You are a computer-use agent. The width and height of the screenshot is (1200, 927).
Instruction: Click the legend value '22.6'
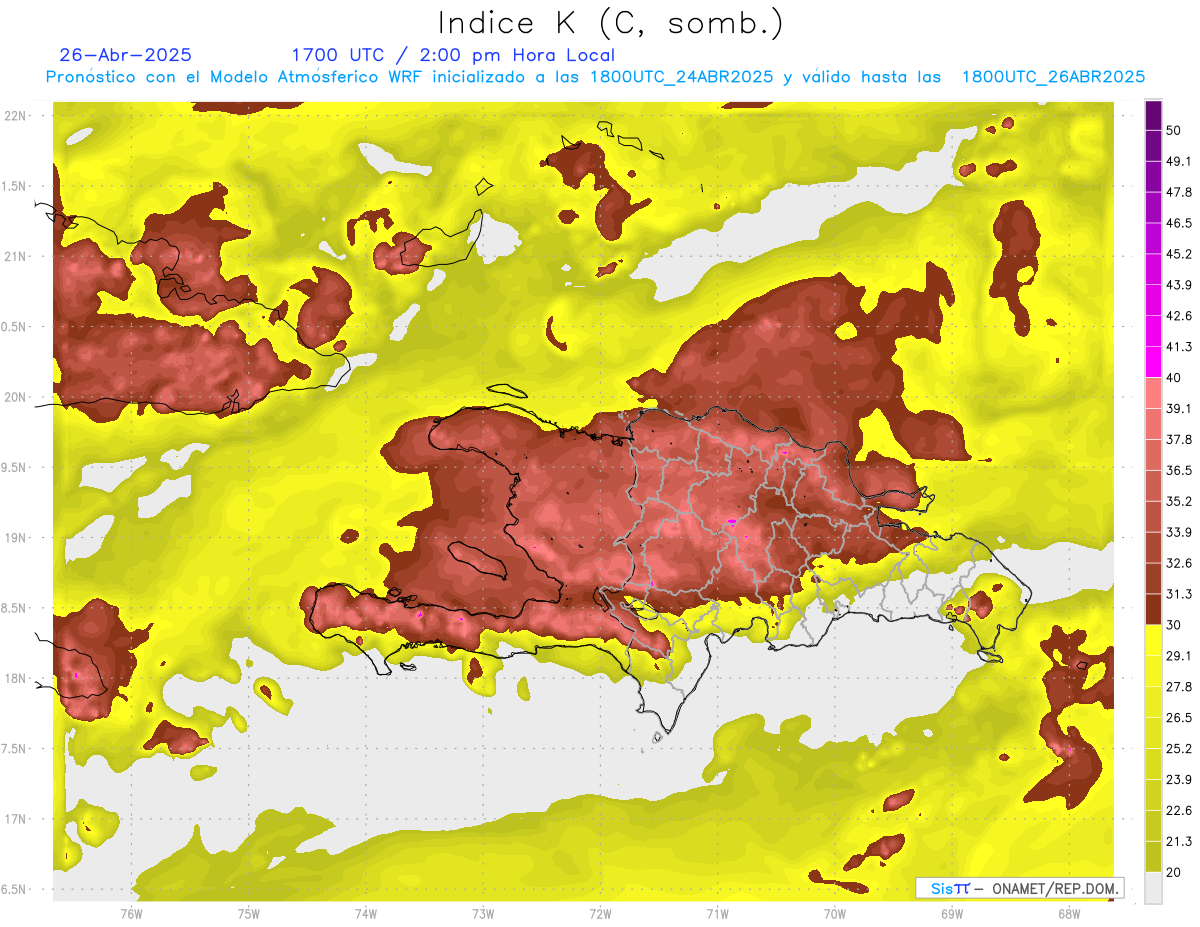tap(1178, 810)
